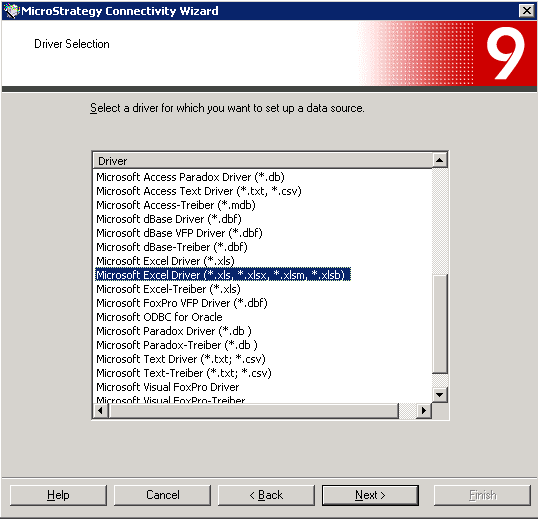Select Microsoft Access Paradox Driver (*.db)
Screen dimensions: 538x519
pos(190,177)
